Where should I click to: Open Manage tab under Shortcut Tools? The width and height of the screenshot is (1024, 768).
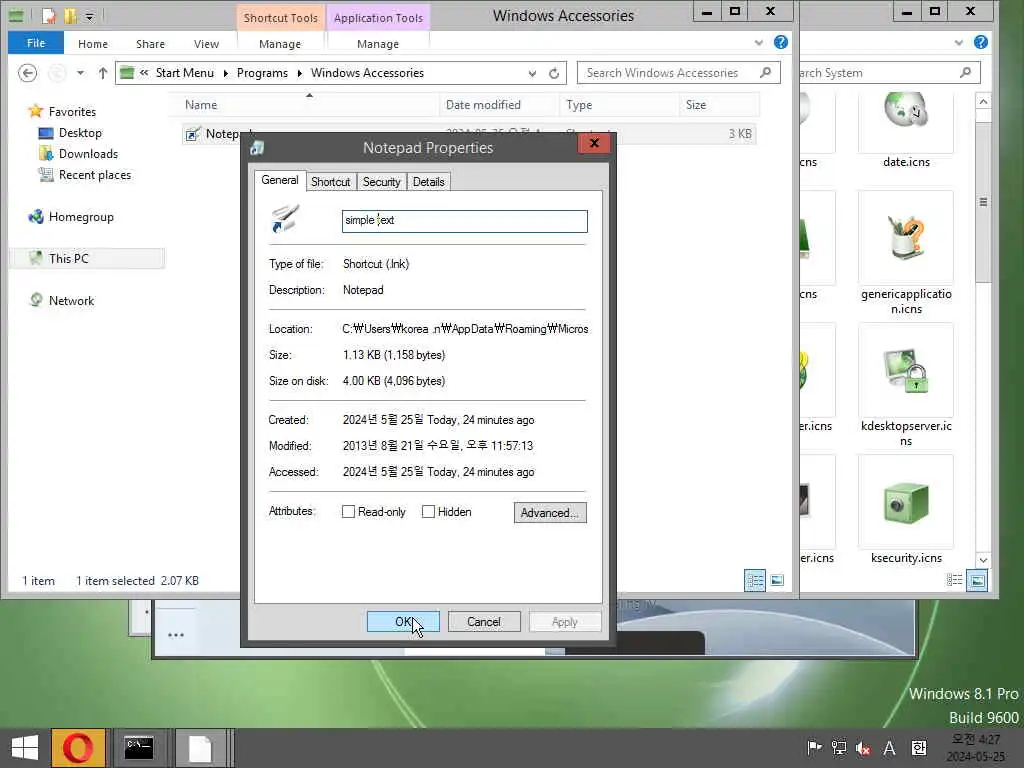point(280,44)
